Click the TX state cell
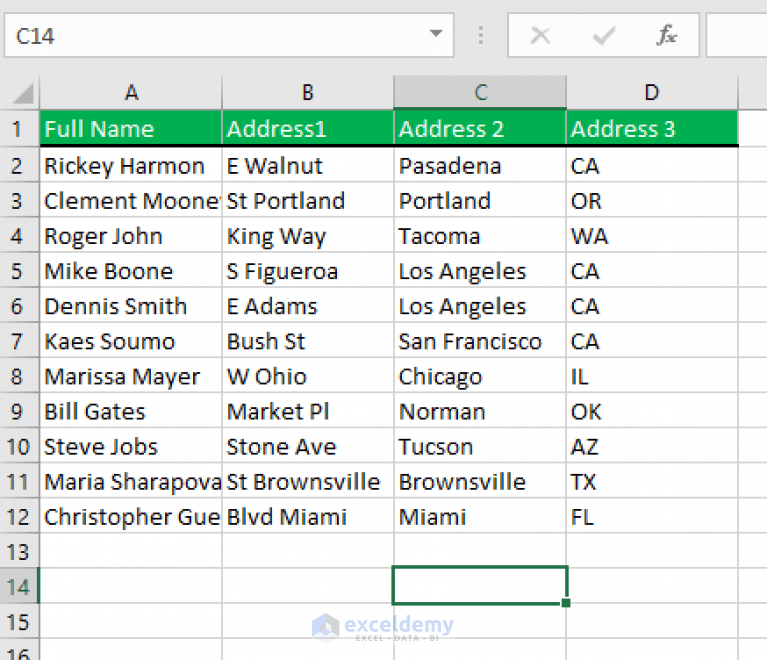 click(x=652, y=481)
